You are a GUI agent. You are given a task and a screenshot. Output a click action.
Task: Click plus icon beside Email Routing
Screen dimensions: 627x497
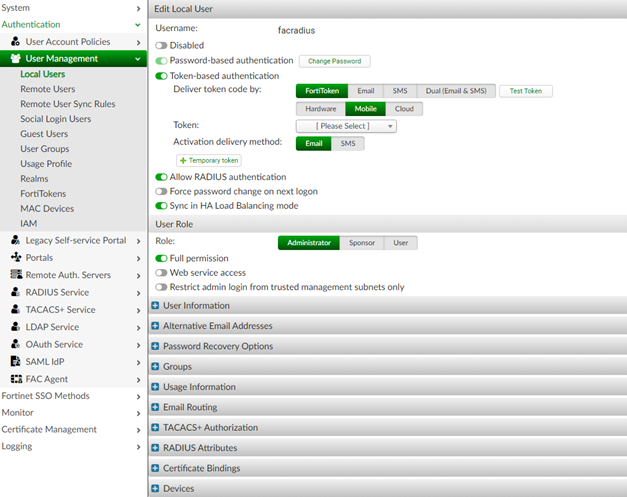pos(155,407)
